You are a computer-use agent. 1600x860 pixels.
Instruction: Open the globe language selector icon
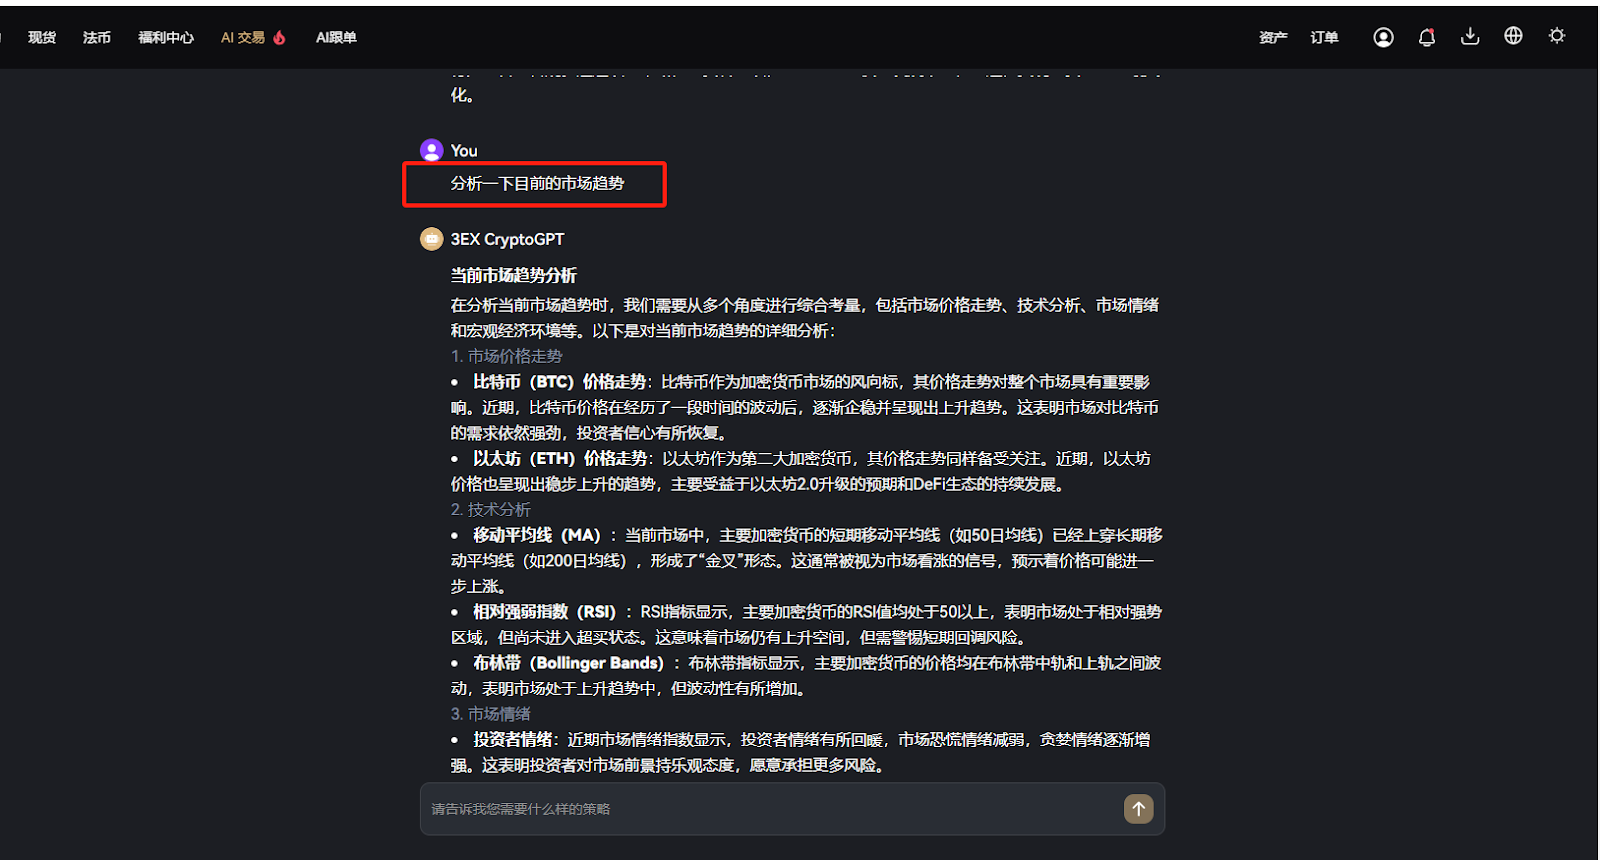(1513, 36)
